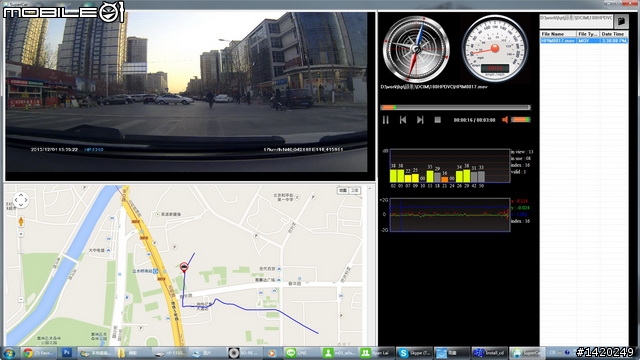The width and height of the screenshot is (640, 360).
Task: Open the media player taskbar icon
Action: (271, 353)
